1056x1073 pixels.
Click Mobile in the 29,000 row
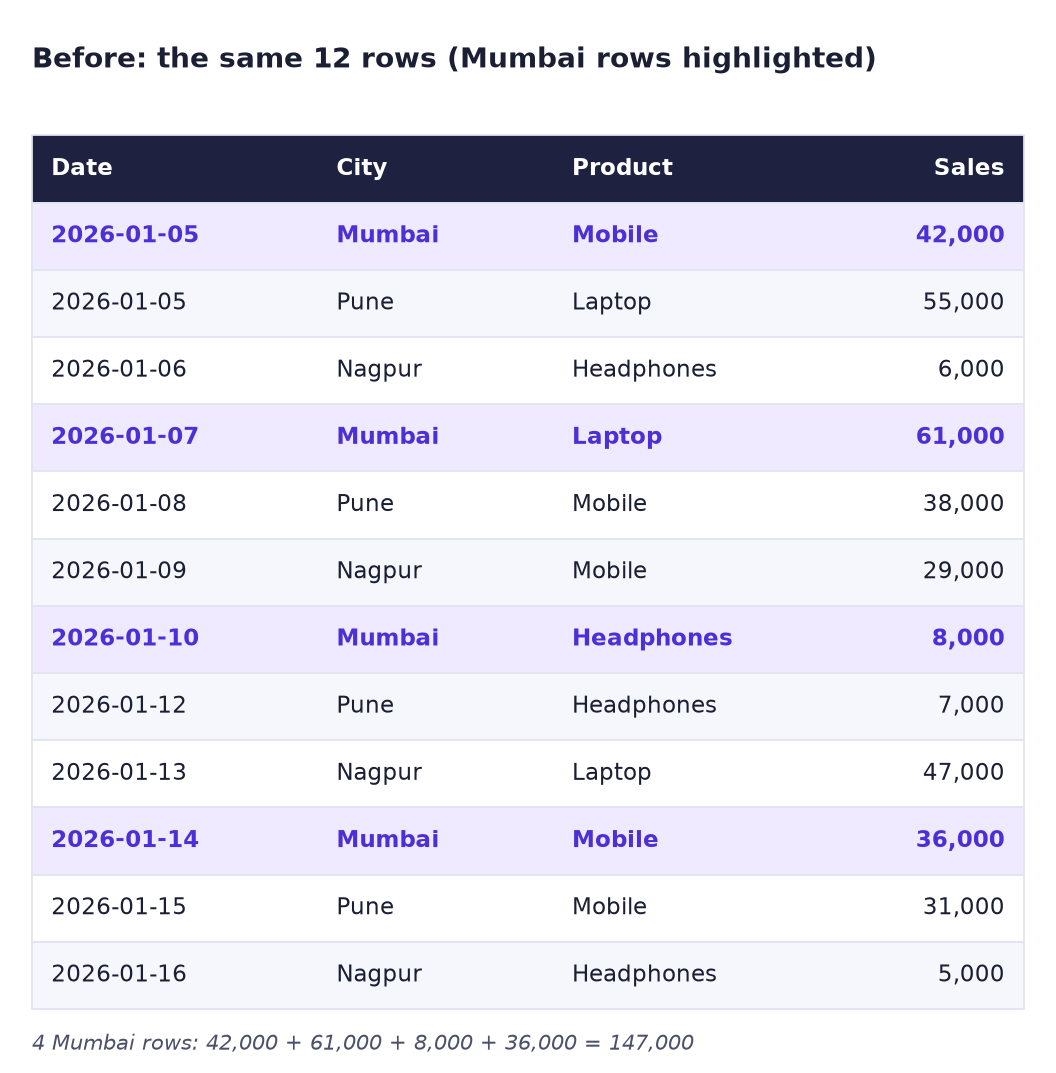[609, 570]
